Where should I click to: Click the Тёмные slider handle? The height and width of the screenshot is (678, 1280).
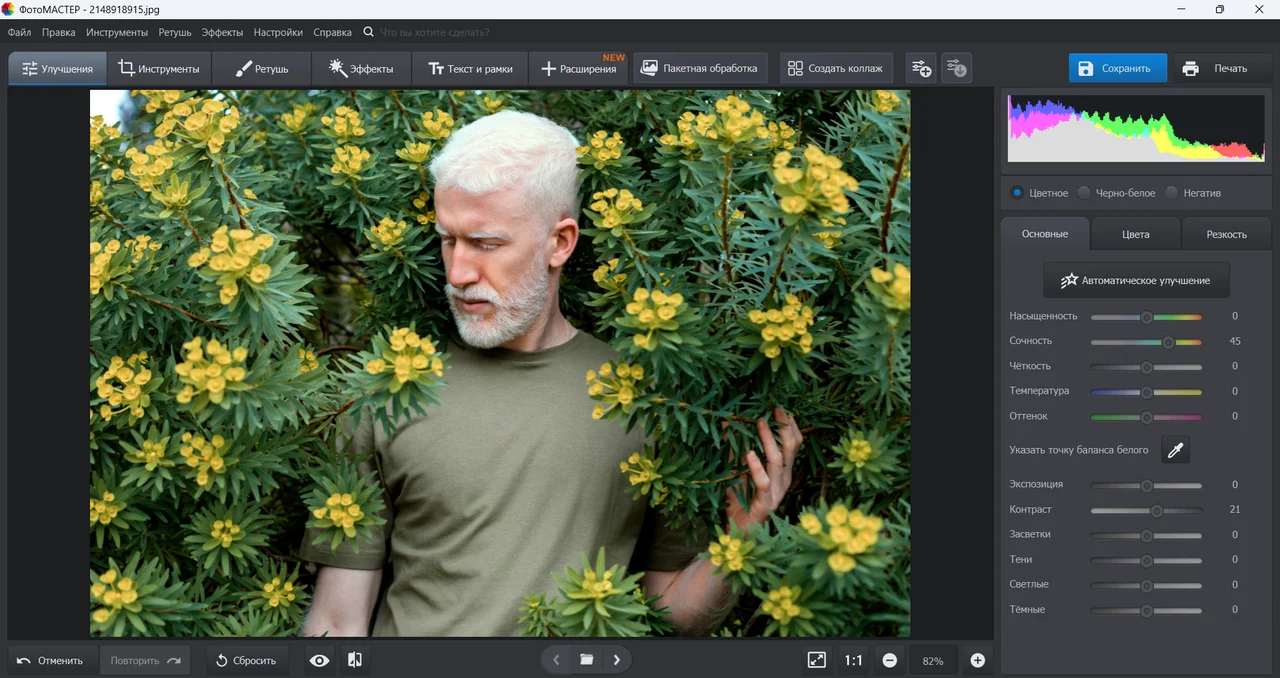(1147, 610)
